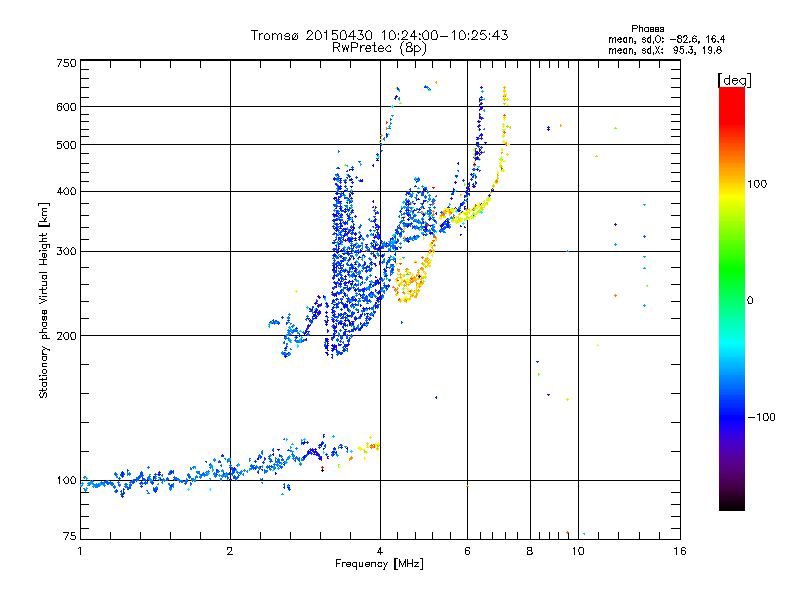Click the '6' frequency tick label
The width and height of the screenshot is (800, 600).
point(467,551)
